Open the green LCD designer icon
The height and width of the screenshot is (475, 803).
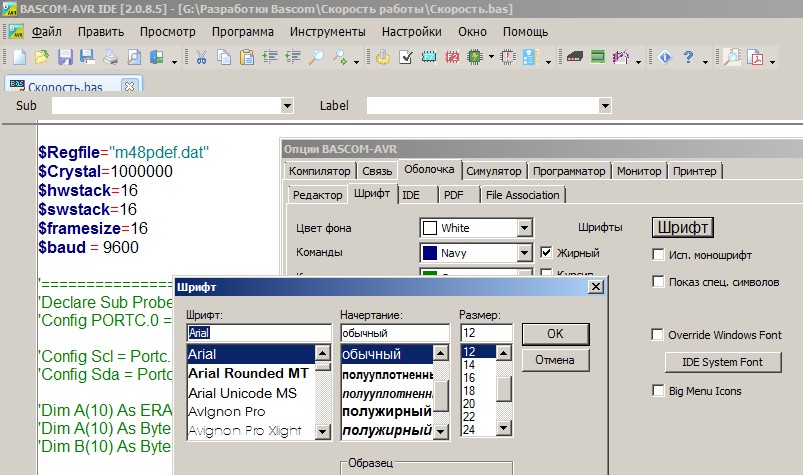tap(598, 57)
